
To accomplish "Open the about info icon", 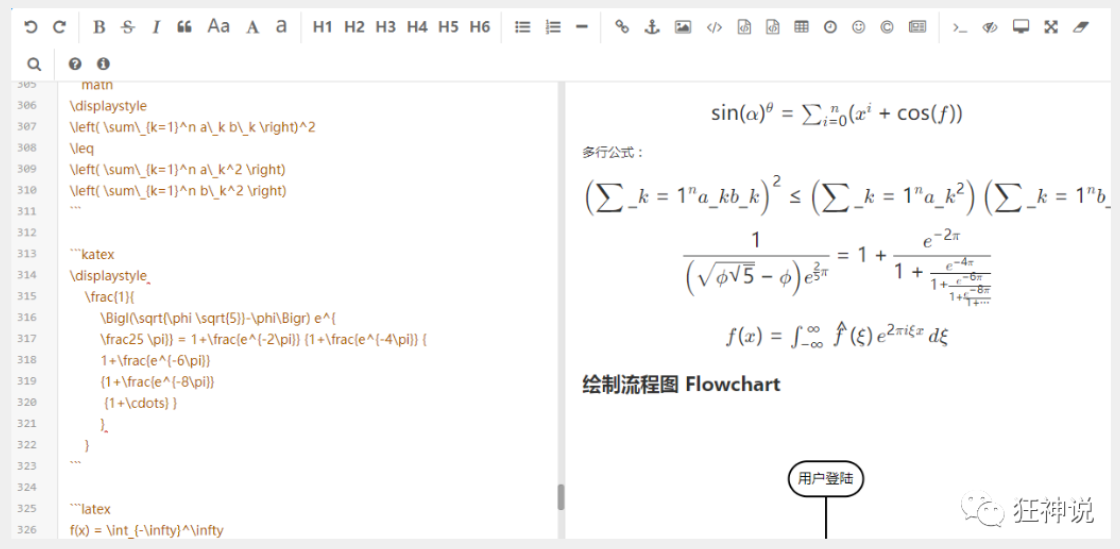I will pyautogui.click(x=104, y=64).
